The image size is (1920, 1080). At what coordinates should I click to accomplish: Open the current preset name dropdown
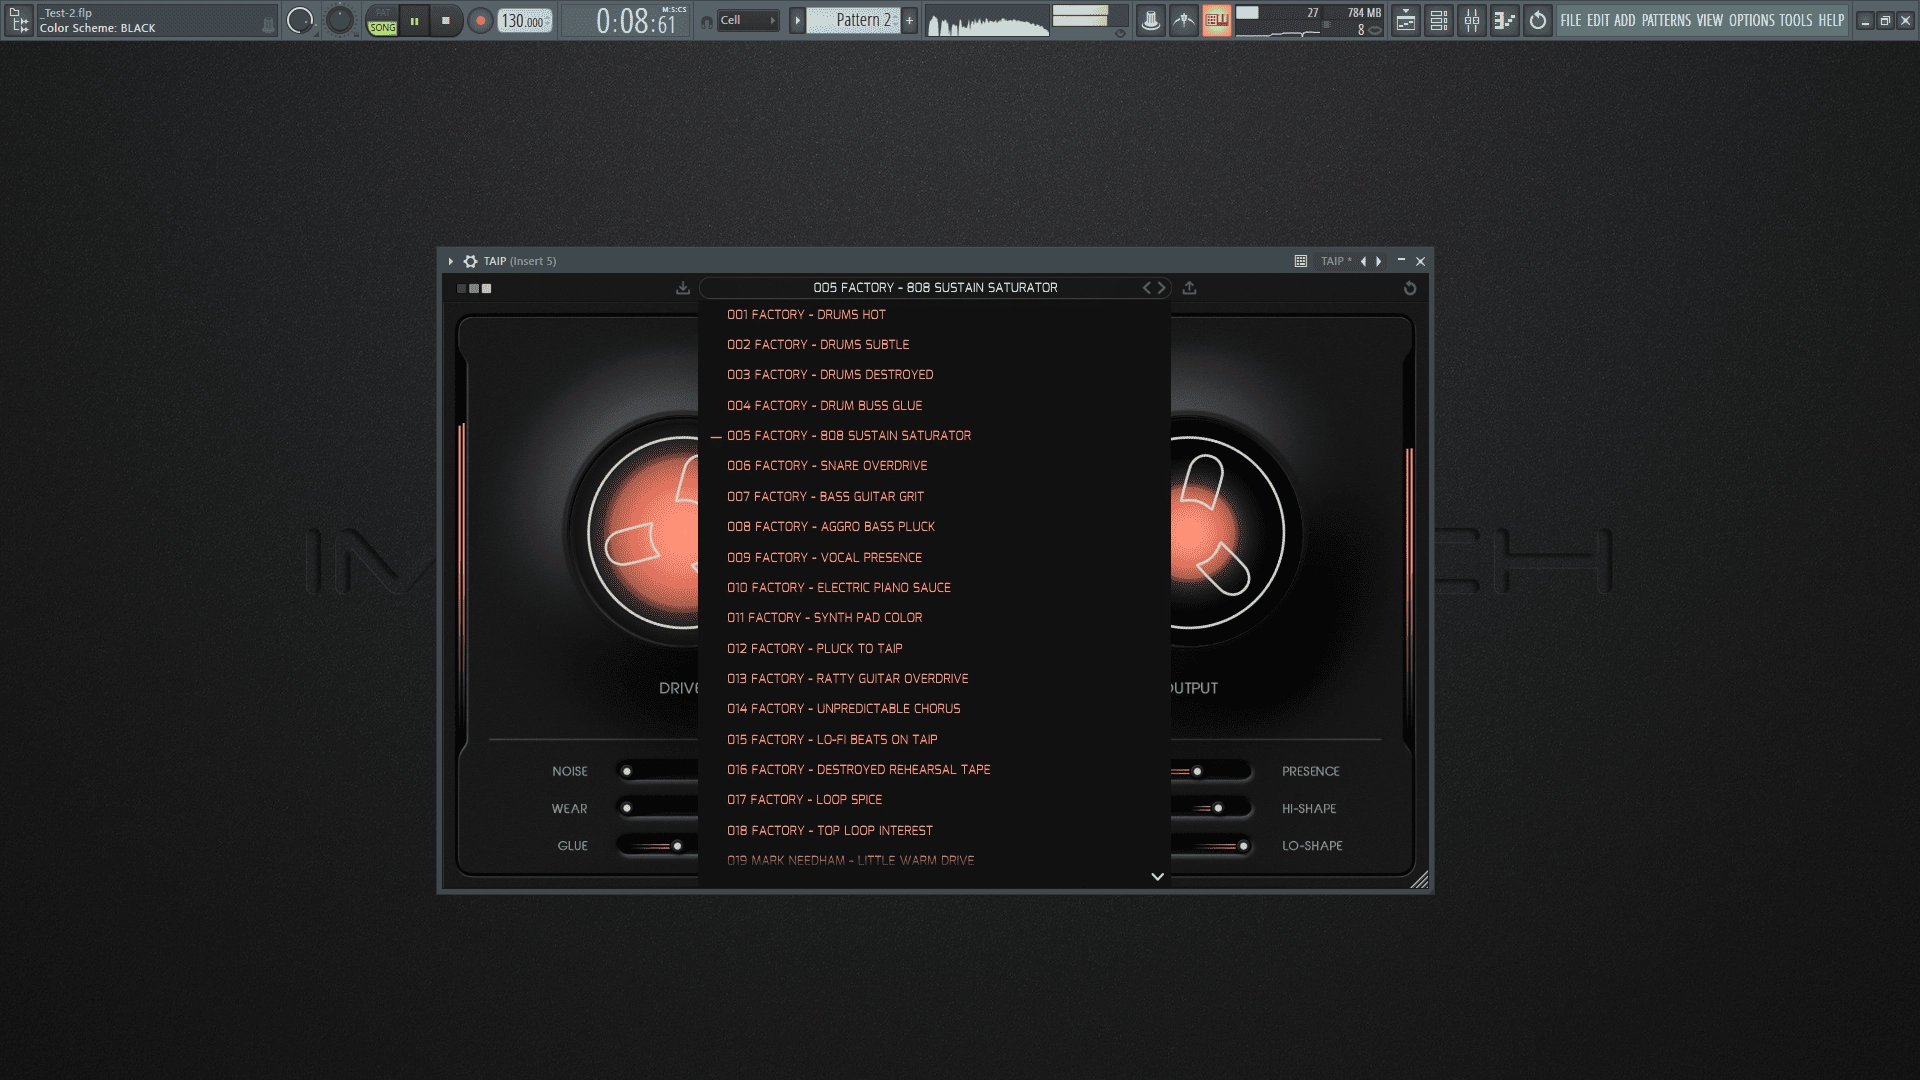(x=935, y=288)
